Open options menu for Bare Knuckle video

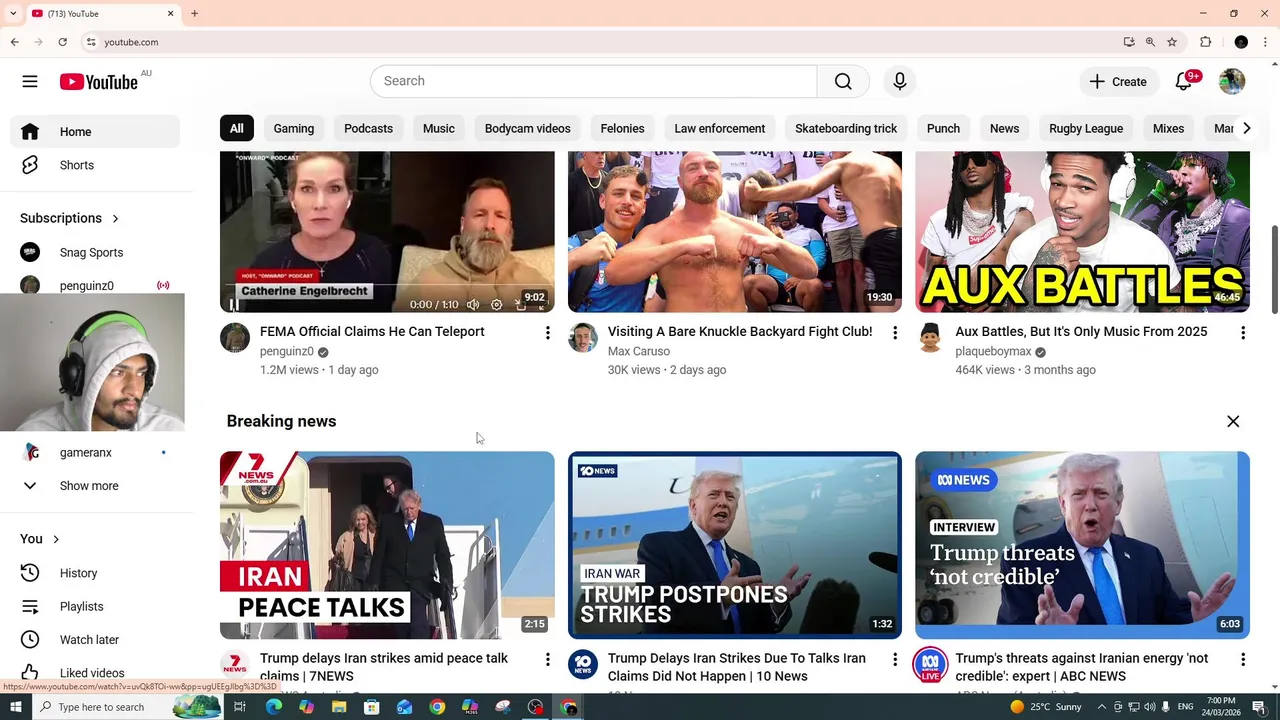pos(895,333)
